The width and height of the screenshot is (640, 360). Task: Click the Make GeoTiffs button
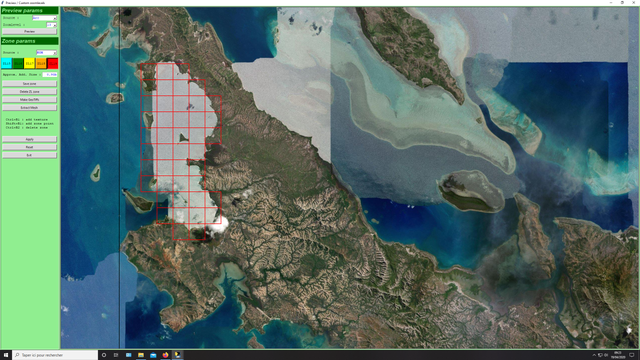[x=29, y=100]
